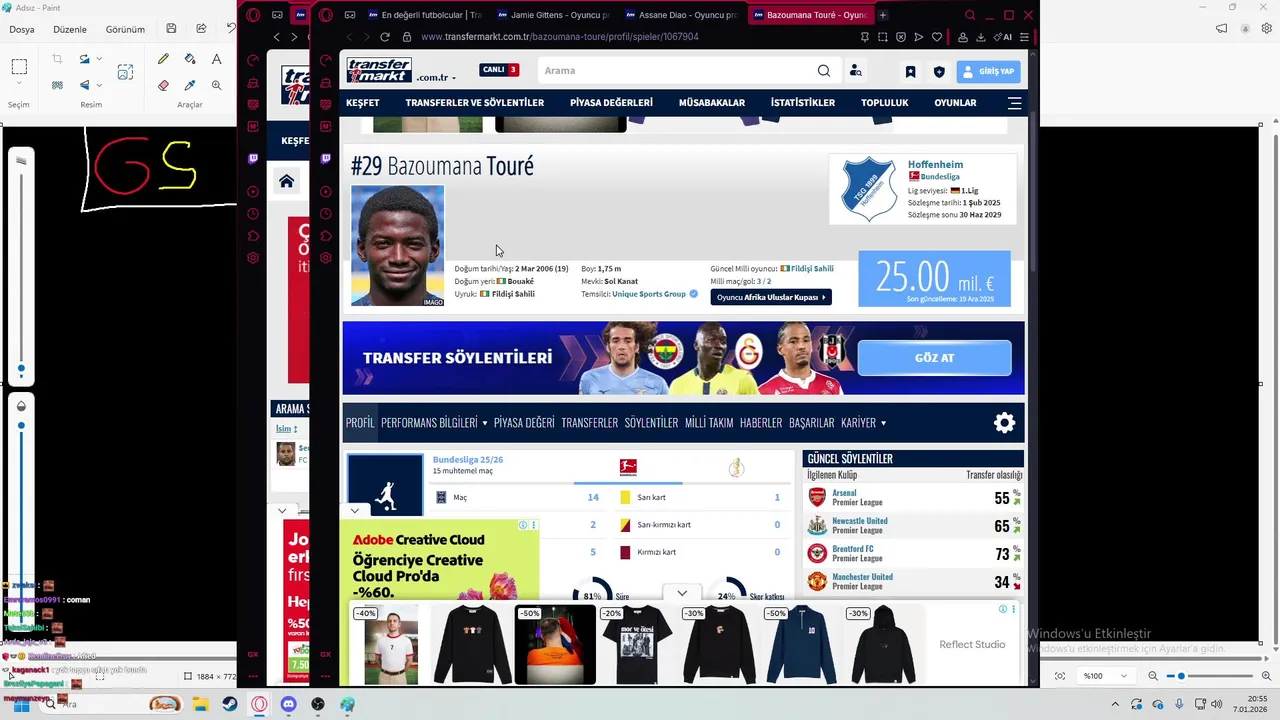This screenshot has width=1280, height=720.
Task: Open Discord from the taskbar
Action: tap(289, 704)
